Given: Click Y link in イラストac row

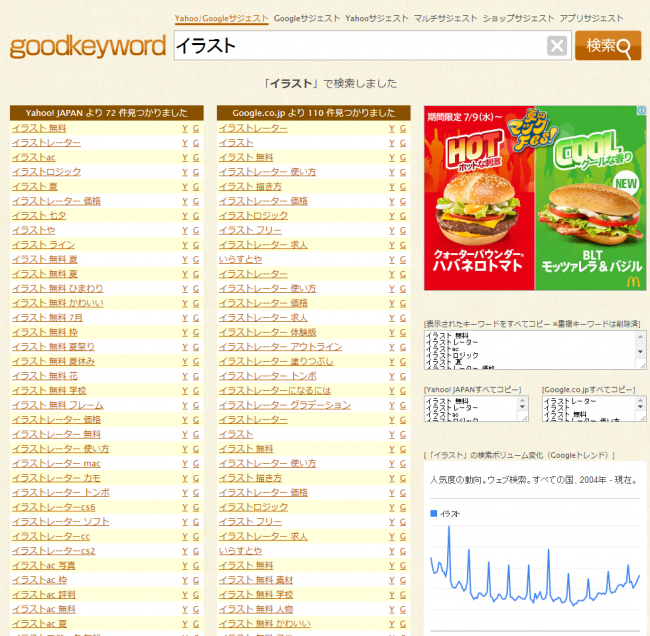Looking at the screenshot, I should pos(185,158).
